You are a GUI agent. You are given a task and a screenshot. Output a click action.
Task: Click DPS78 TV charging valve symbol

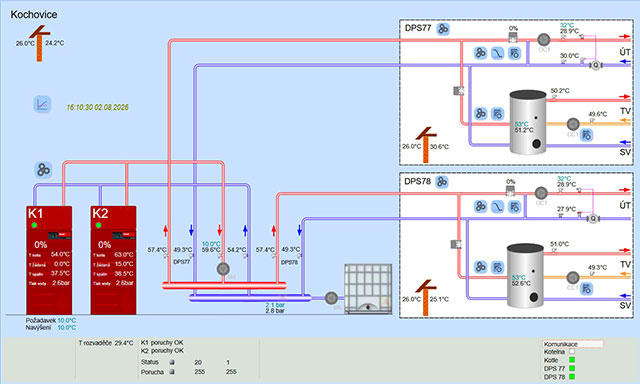(x=456, y=244)
